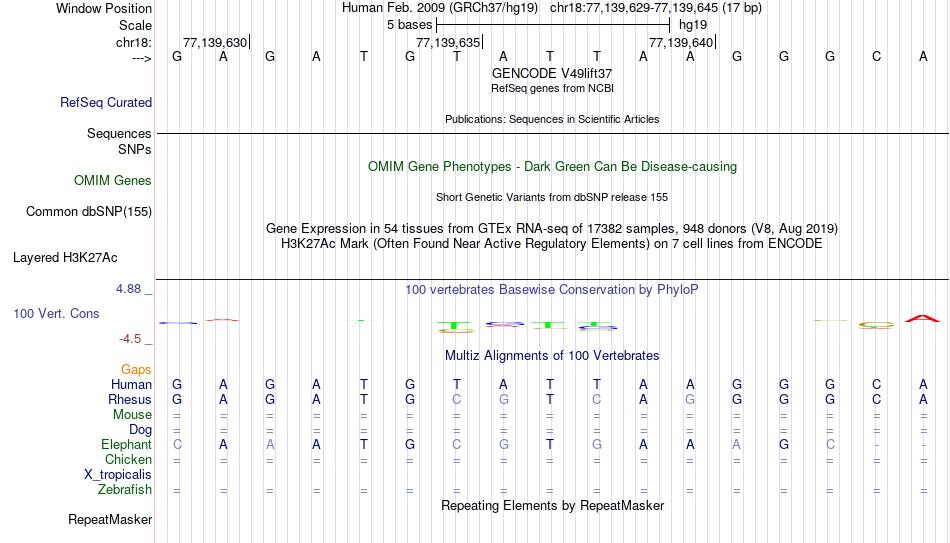The height and width of the screenshot is (543, 950).
Task: Click '100 vertebrates Basewise Conservation by PhyloP' title
Action: coord(552,290)
